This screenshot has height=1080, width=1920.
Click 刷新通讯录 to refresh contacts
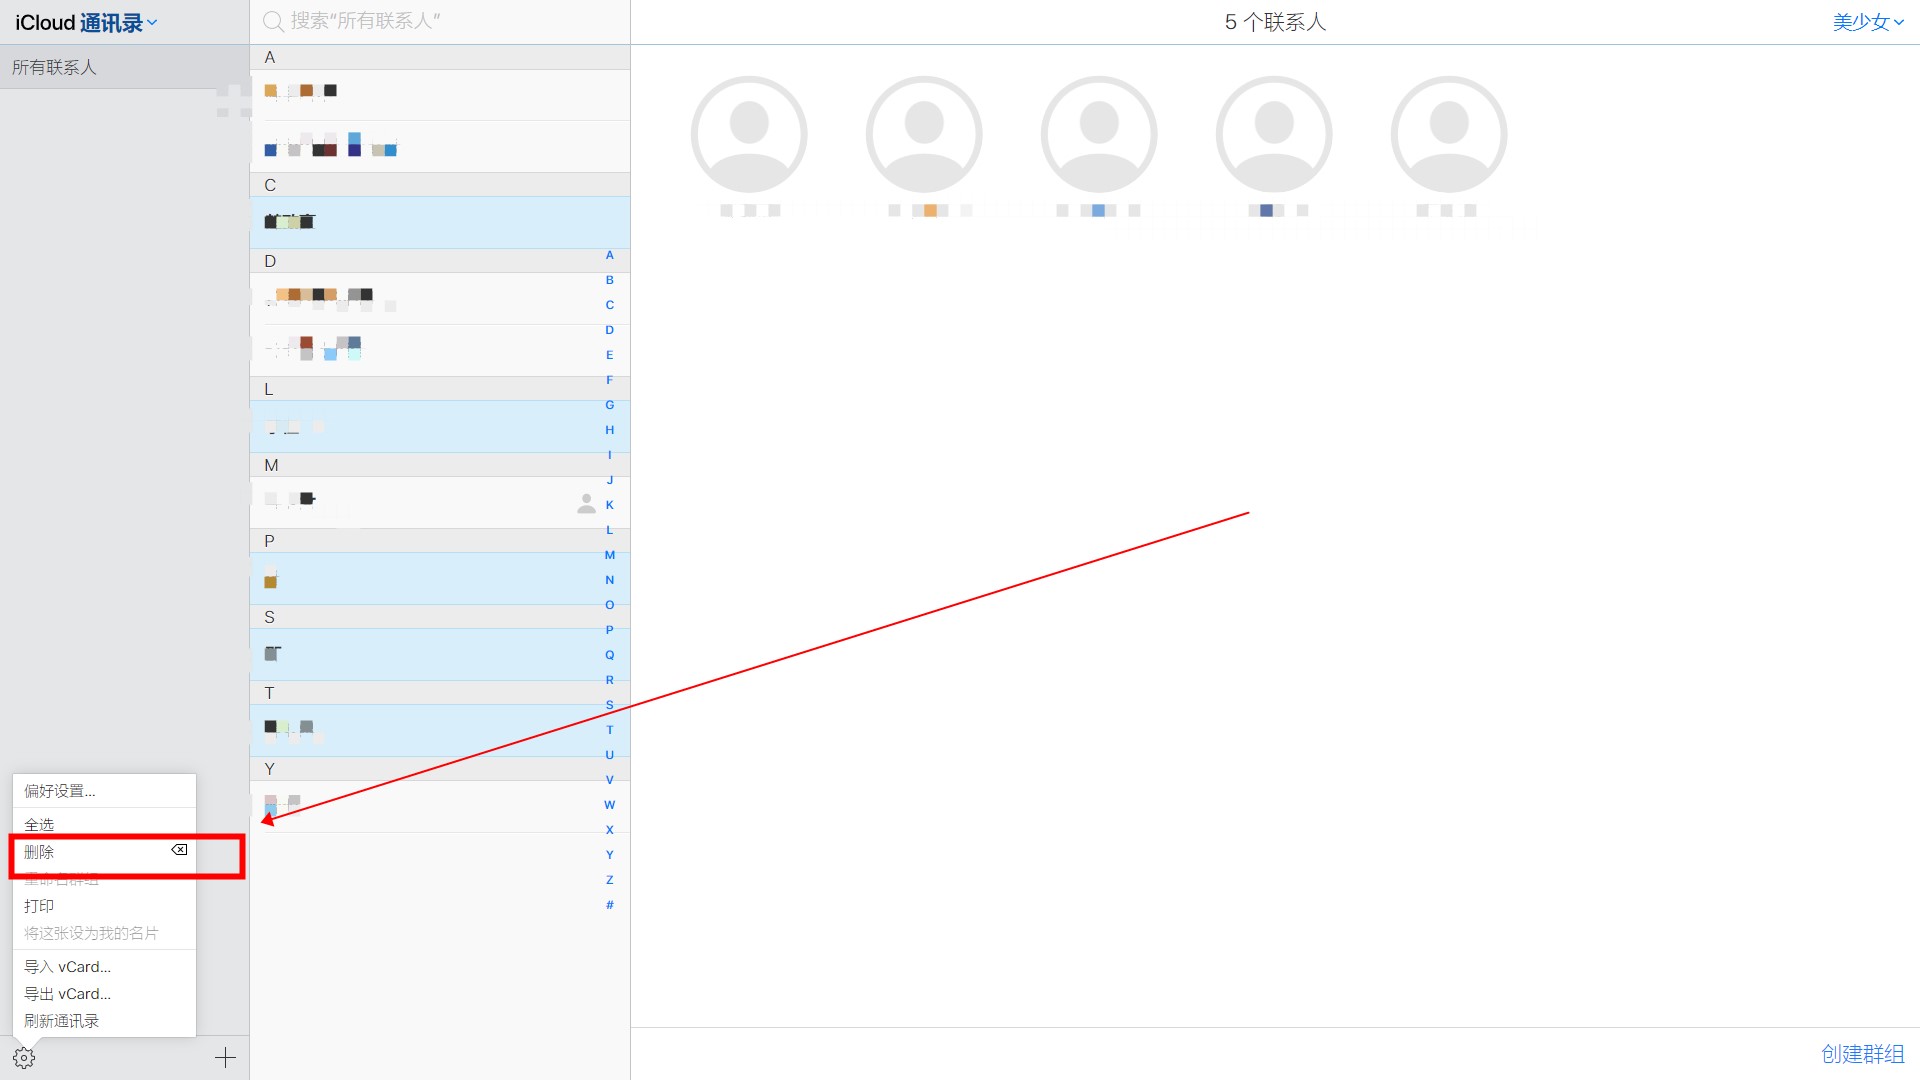[61, 1019]
